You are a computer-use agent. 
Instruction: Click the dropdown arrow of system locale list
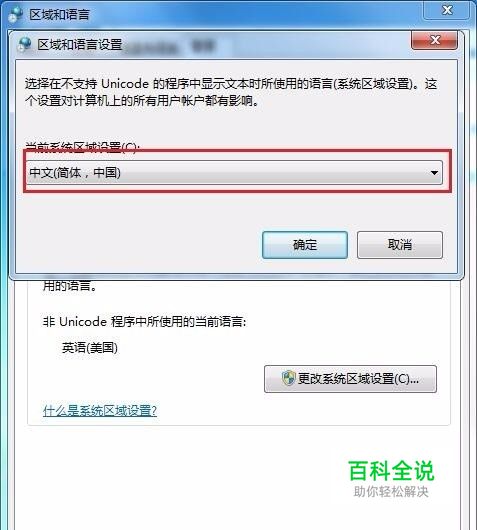[x=434, y=173]
